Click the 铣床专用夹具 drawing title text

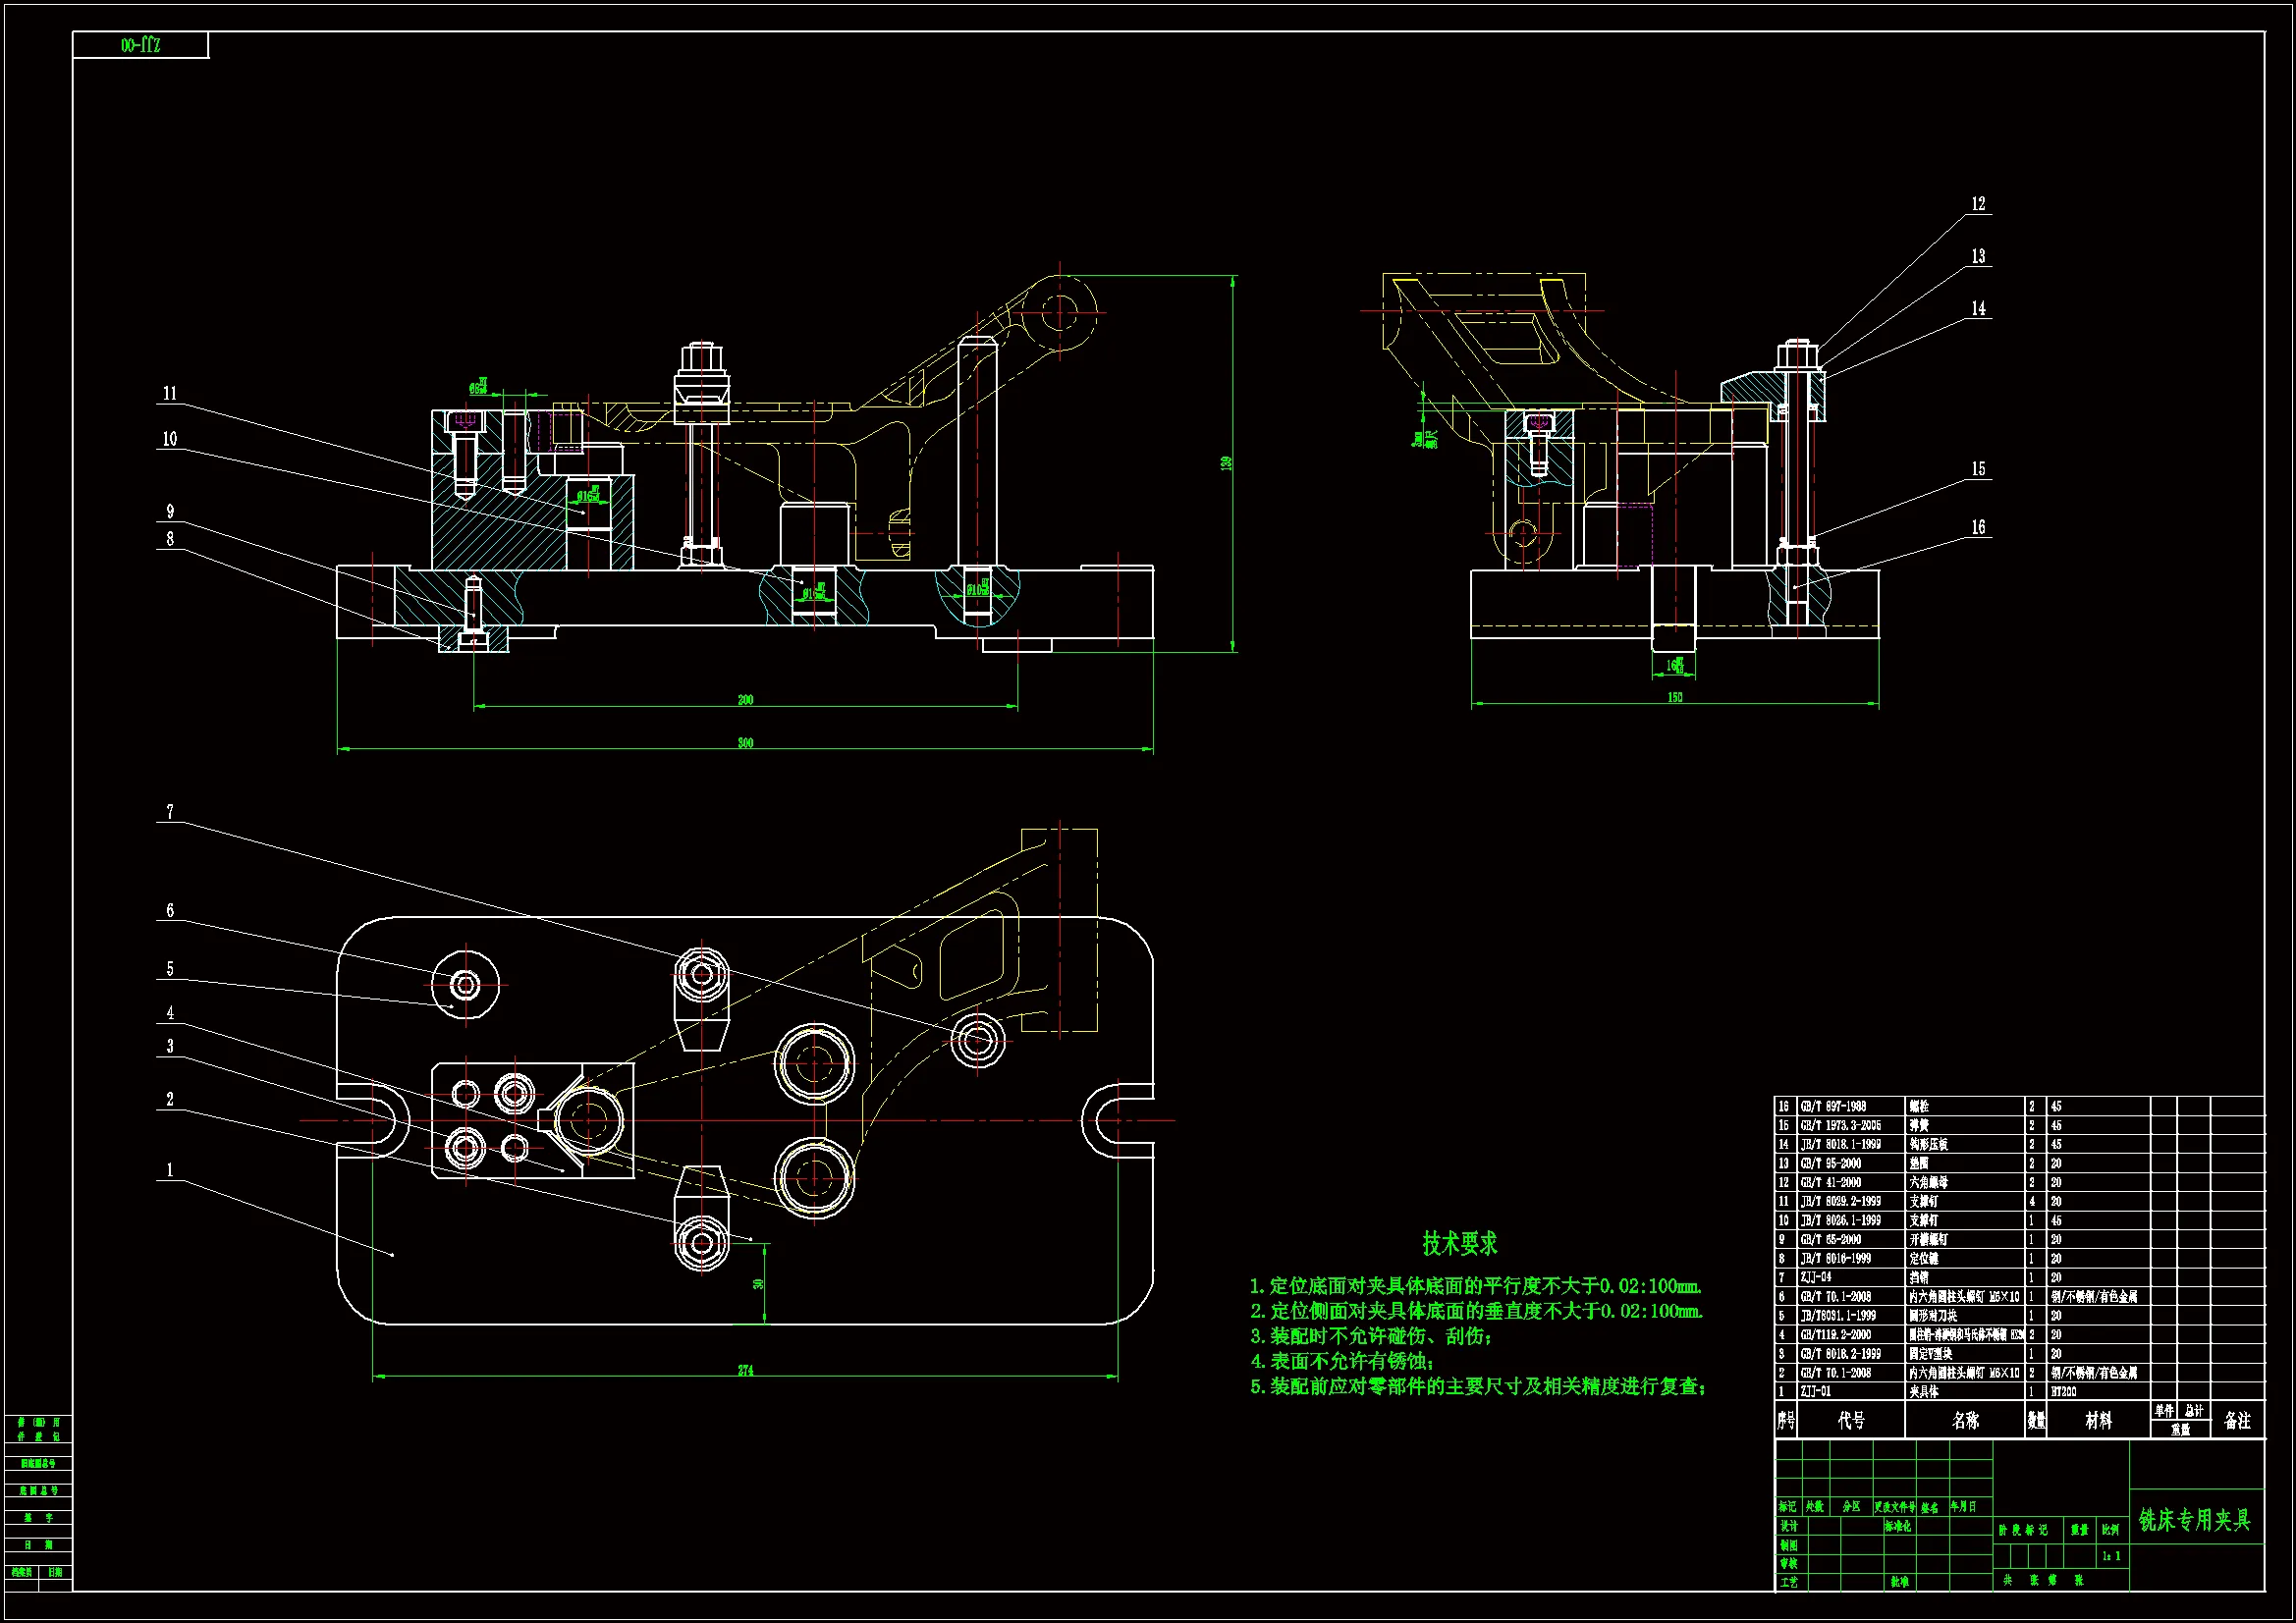2195,1520
